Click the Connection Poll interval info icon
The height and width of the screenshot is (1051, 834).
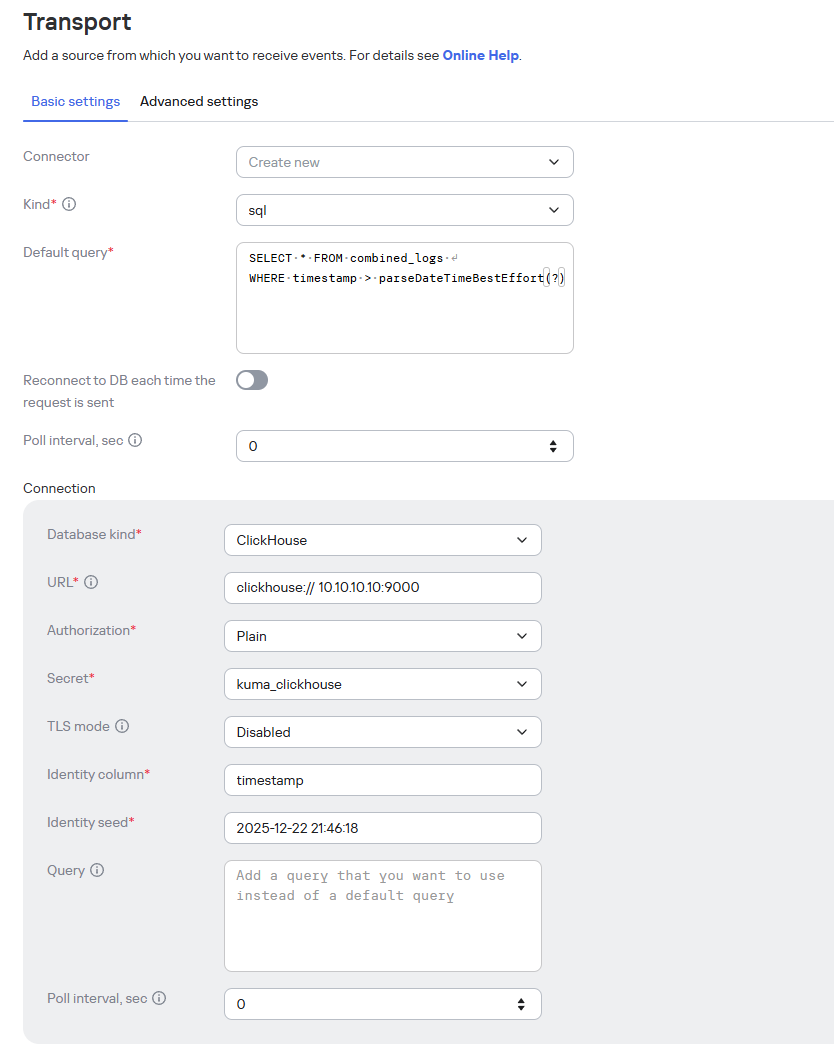pos(159,998)
